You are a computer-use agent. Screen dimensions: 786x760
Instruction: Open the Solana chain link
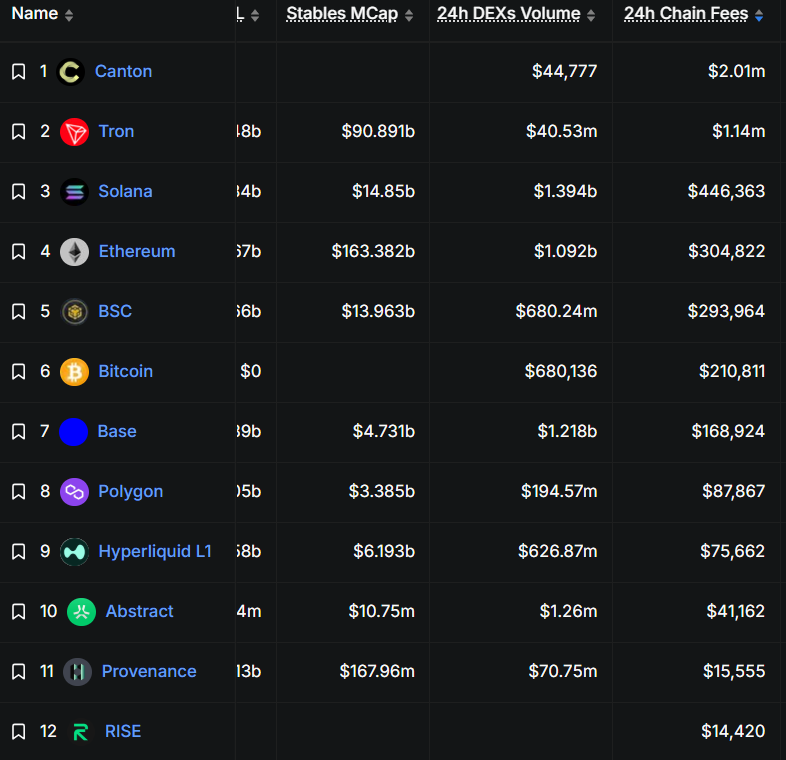[125, 192]
